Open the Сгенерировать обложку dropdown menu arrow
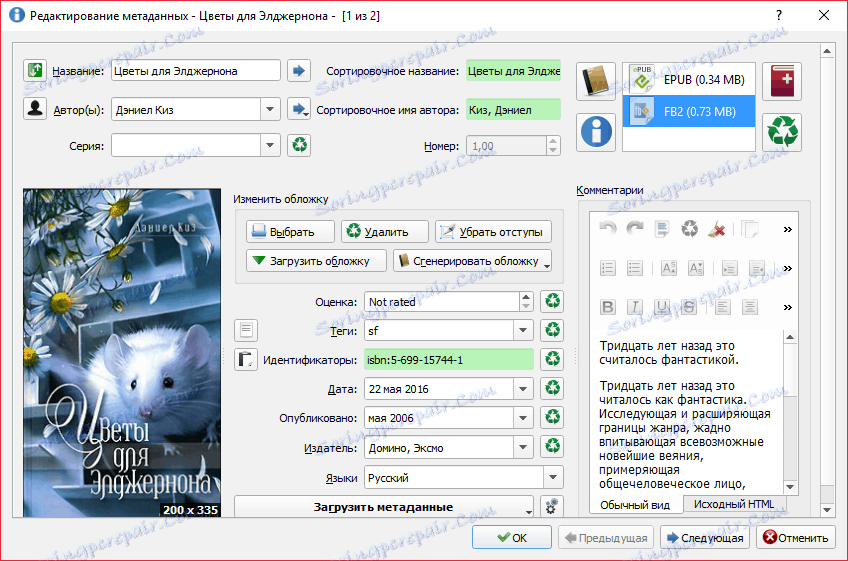 pyautogui.click(x=547, y=265)
